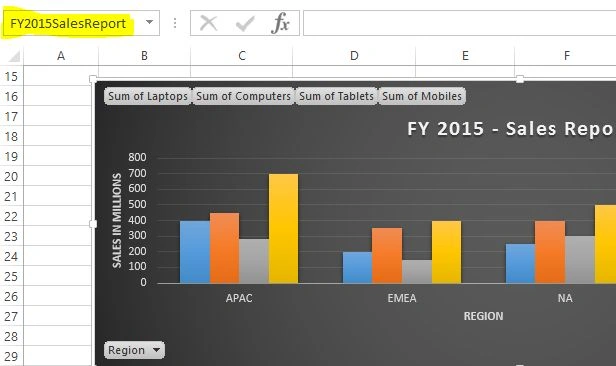Click the Select All corner triangle

point(14,57)
